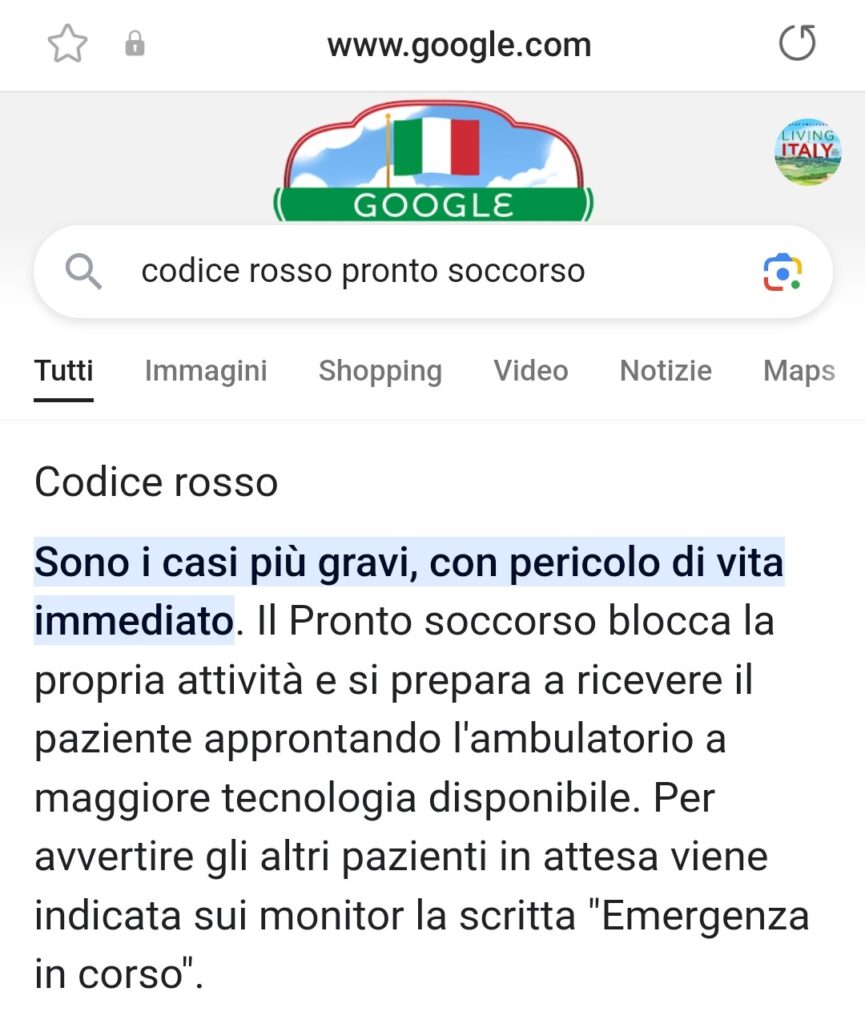865x1024 pixels.
Task: Switch to the Maps tab
Action: (799, 371)
